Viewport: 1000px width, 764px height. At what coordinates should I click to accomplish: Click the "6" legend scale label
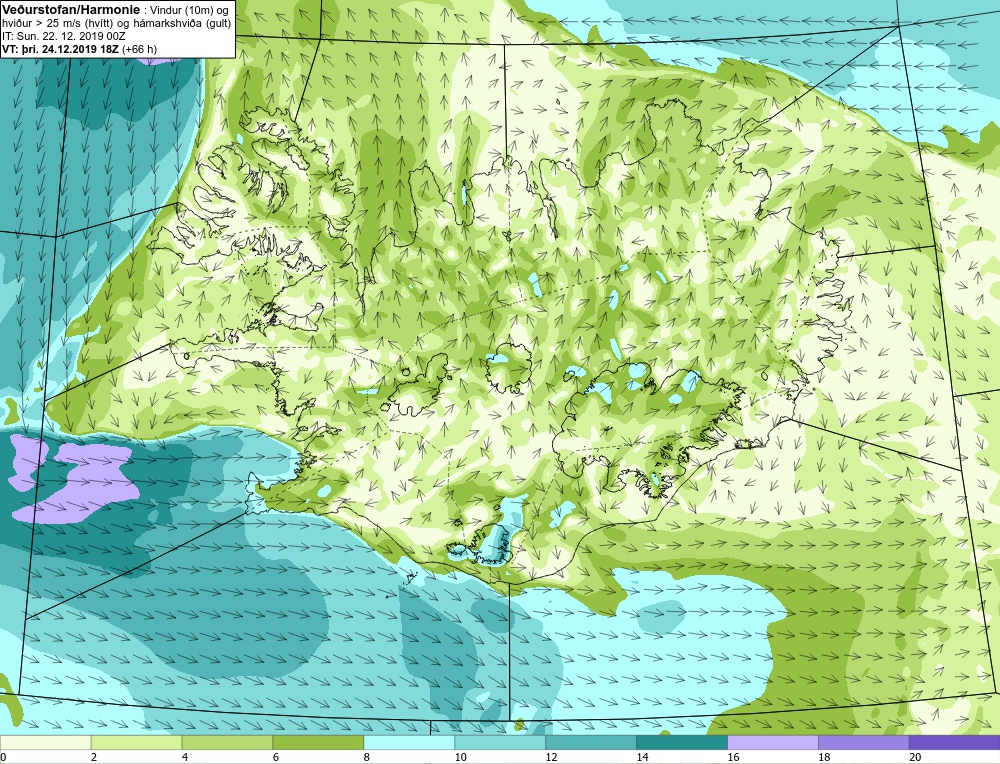(276, 757)
